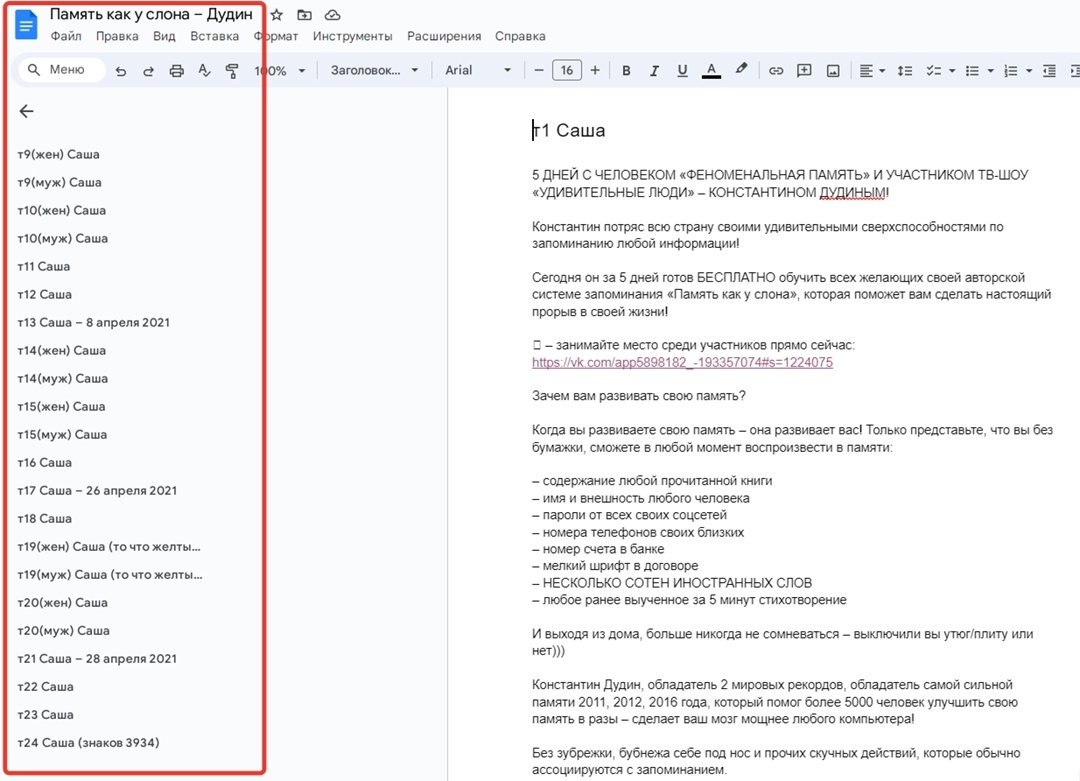1080x781 pixels.
Task: Go to outline heading т16 Саша
Action: (x=45, y=463)
